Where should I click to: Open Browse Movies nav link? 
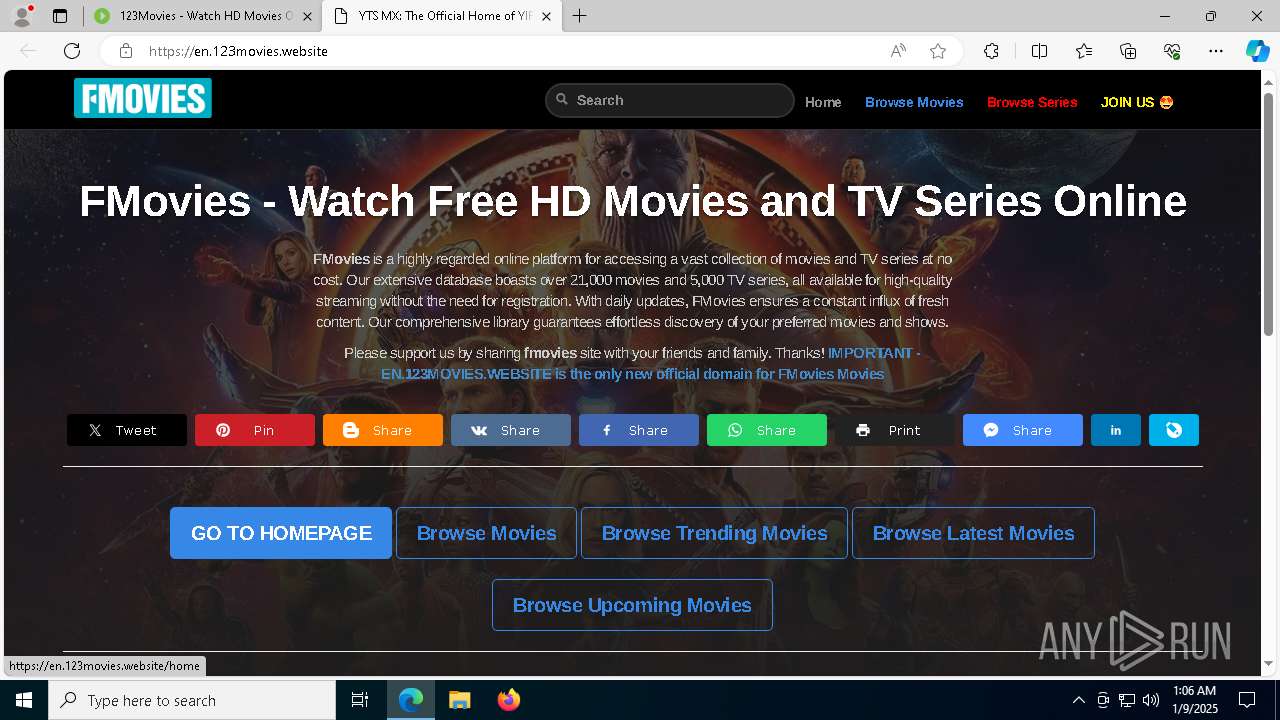coord(914,102)
